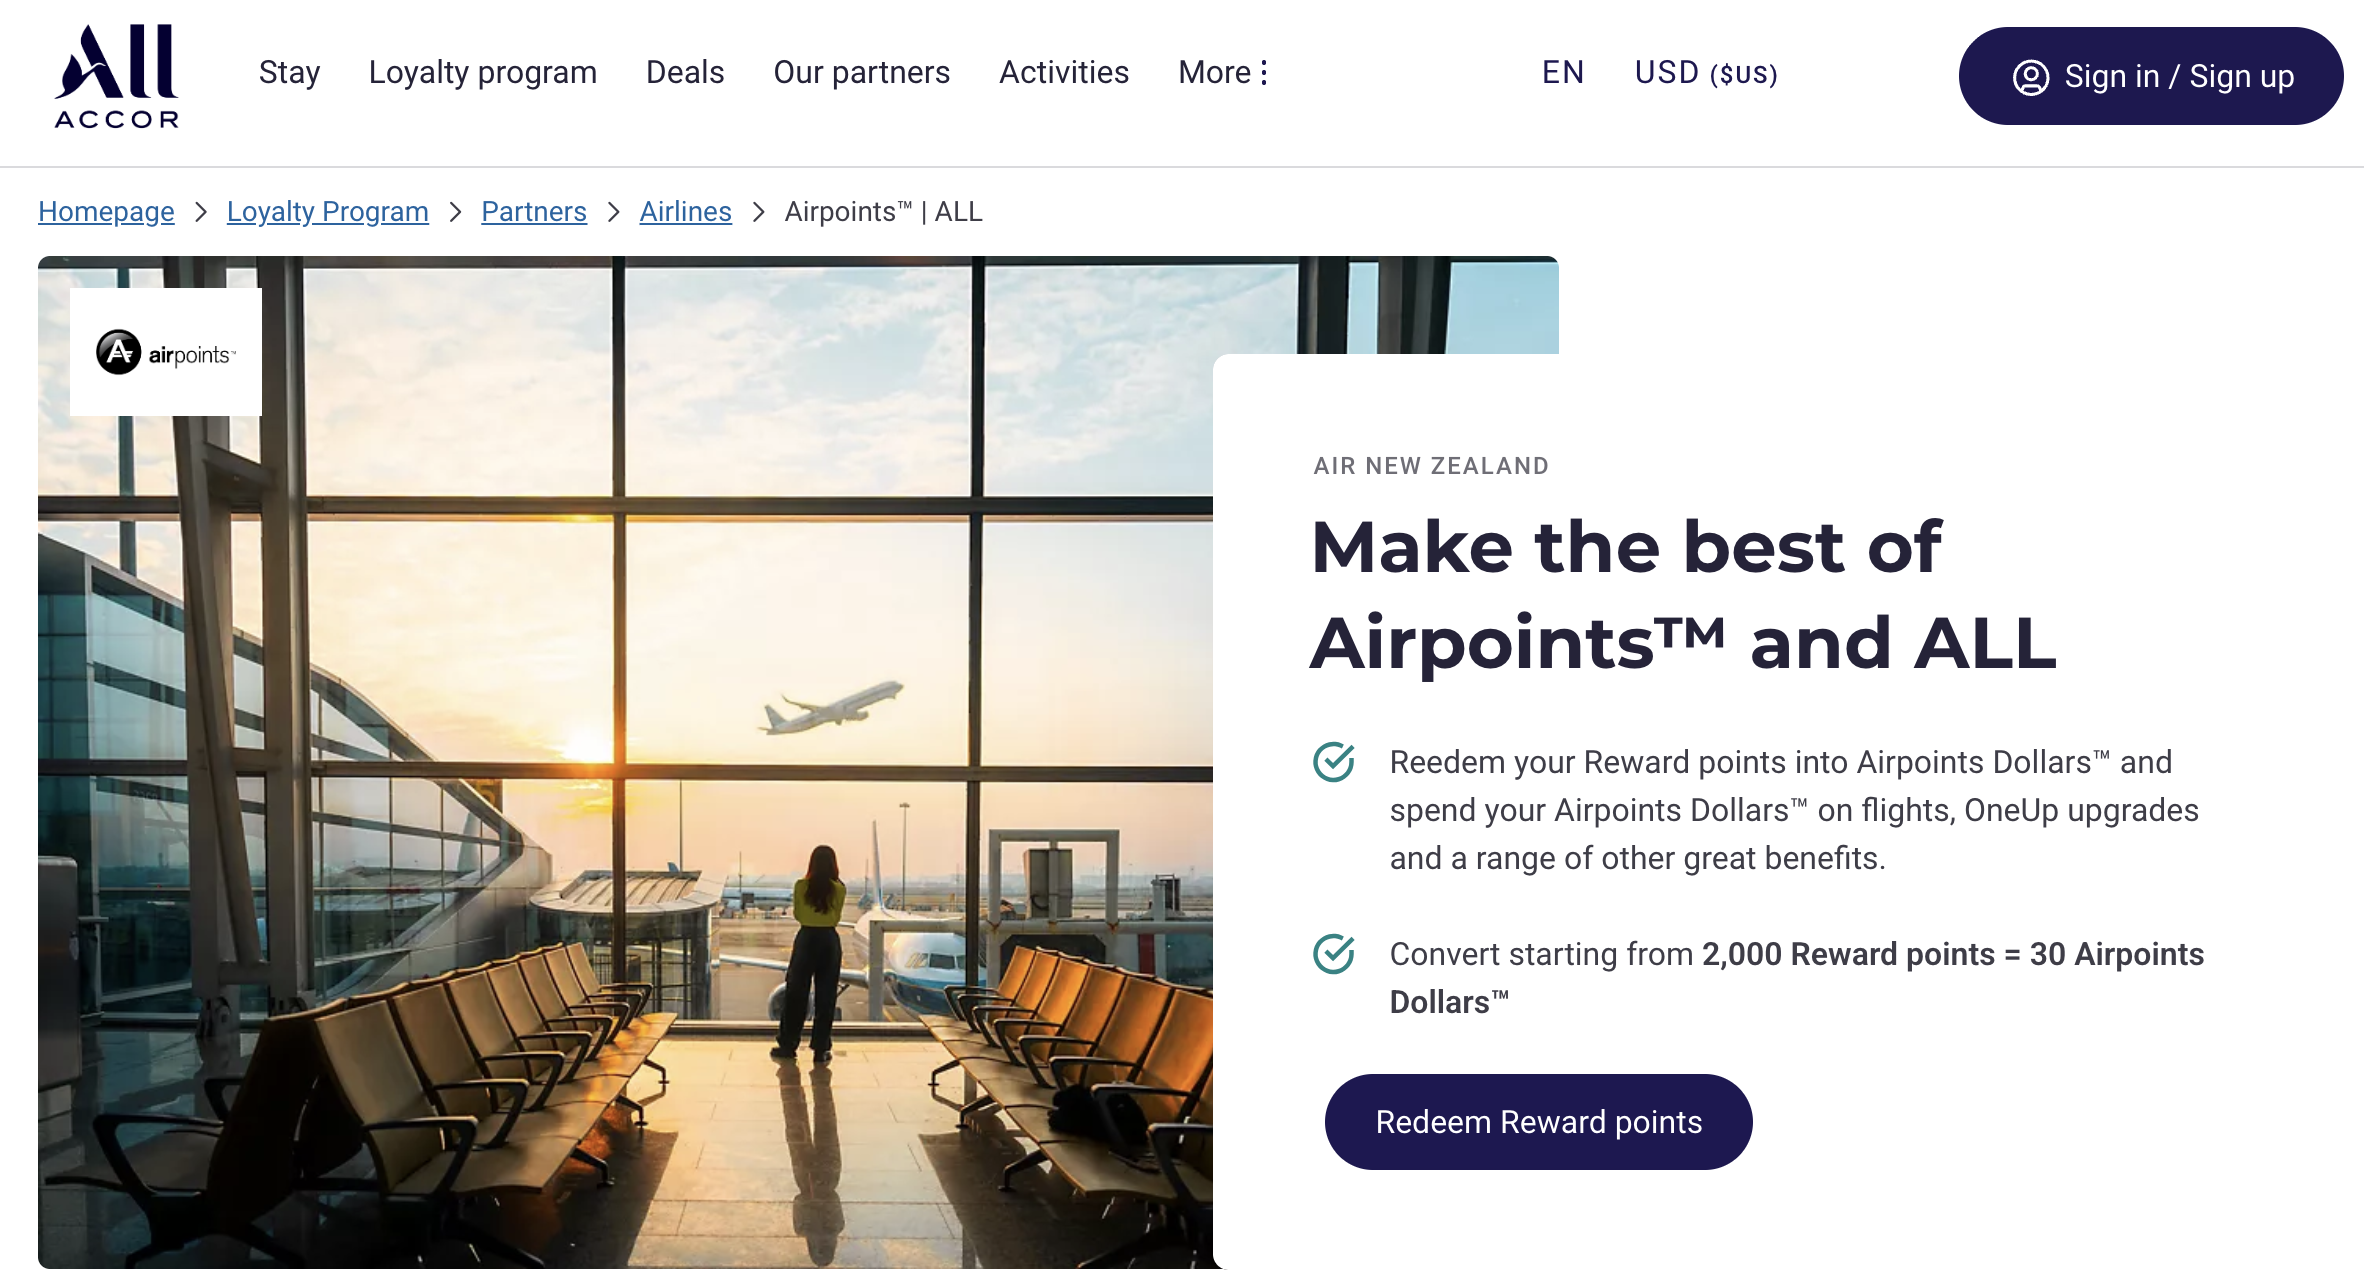Image resolution: width=2364 pixels, height=1274 pixels.
Task: Go to Activities in the navigation
Action: 1064,73
